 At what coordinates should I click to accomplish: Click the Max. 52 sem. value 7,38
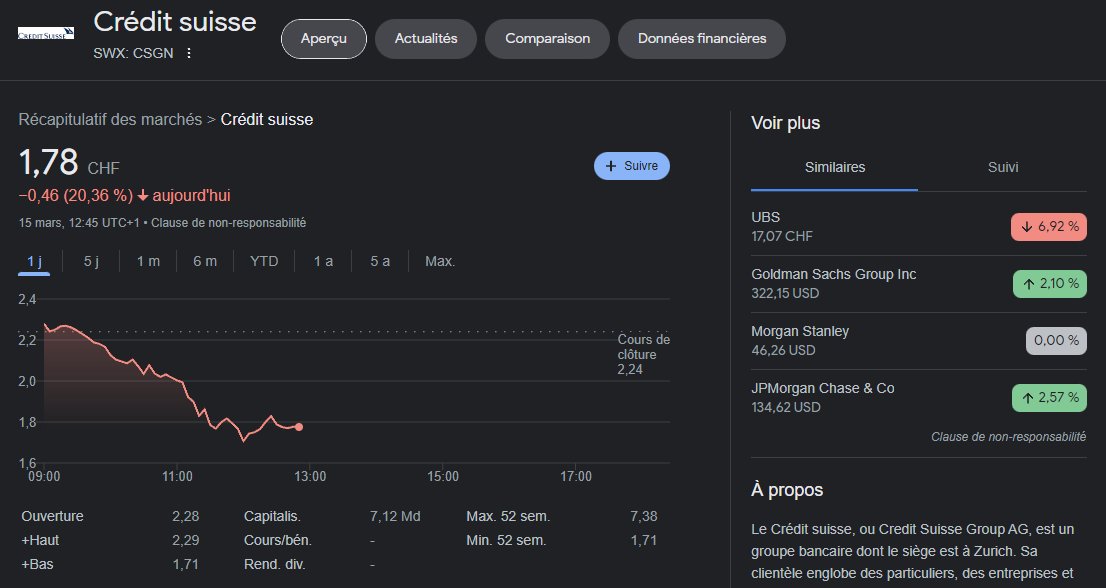point(643,516)
